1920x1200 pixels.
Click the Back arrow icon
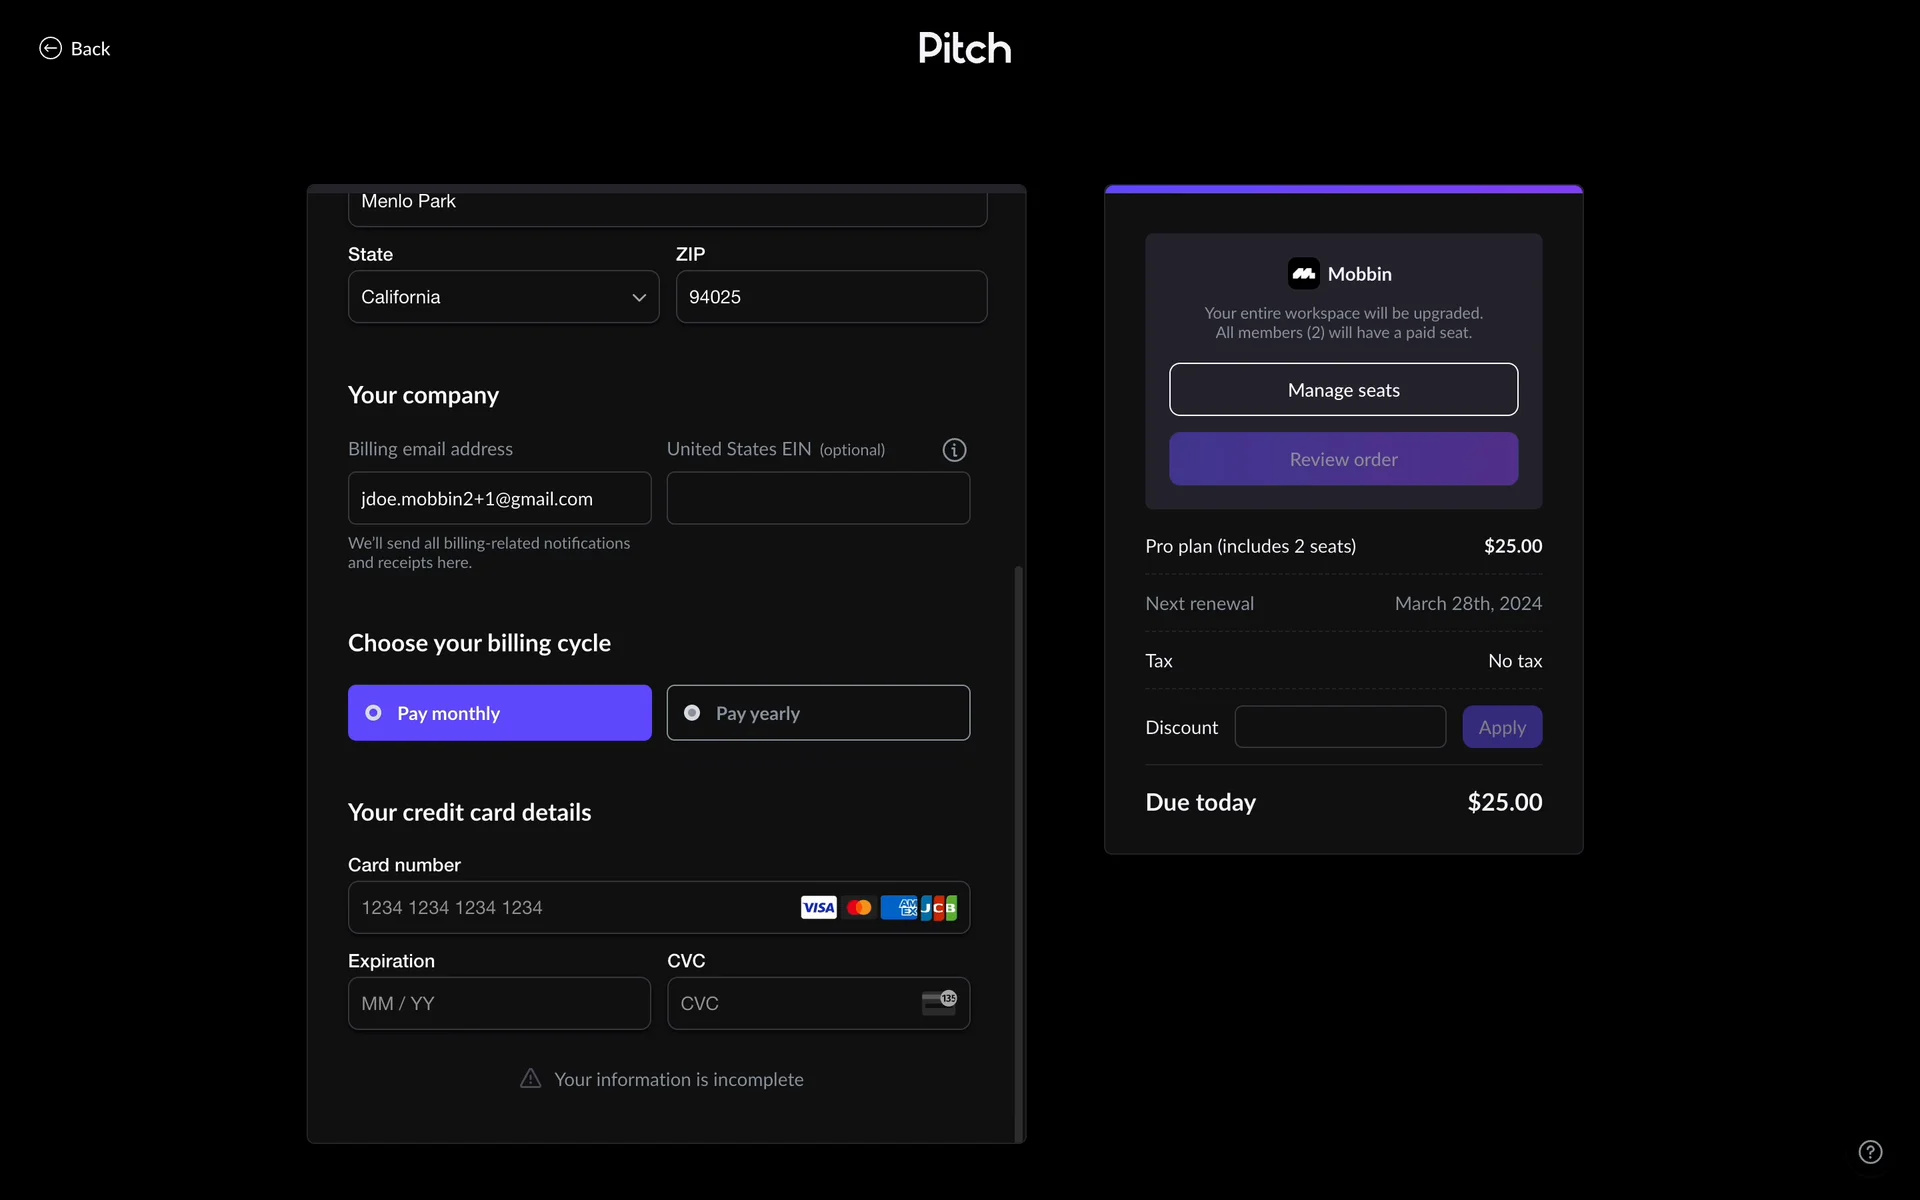pos(50,48)
